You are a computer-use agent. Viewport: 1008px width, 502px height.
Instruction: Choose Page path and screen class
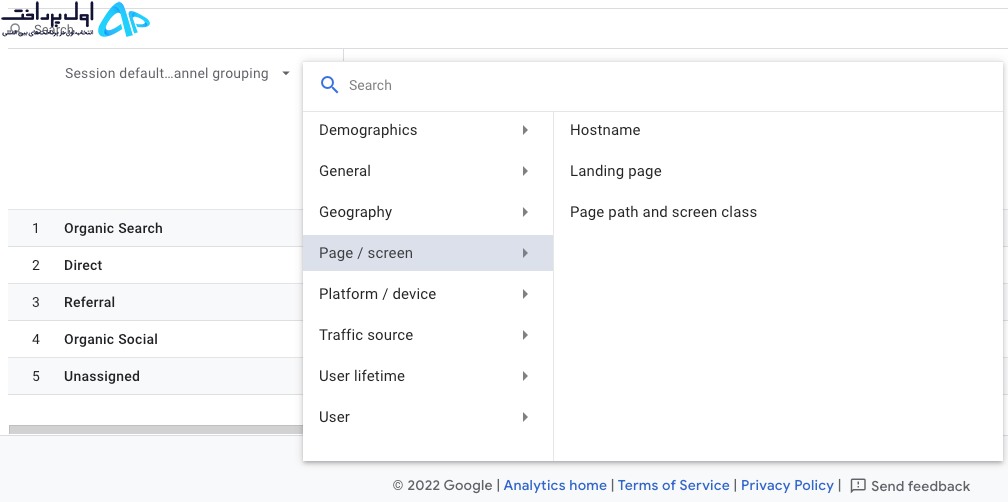coord(663,212)
